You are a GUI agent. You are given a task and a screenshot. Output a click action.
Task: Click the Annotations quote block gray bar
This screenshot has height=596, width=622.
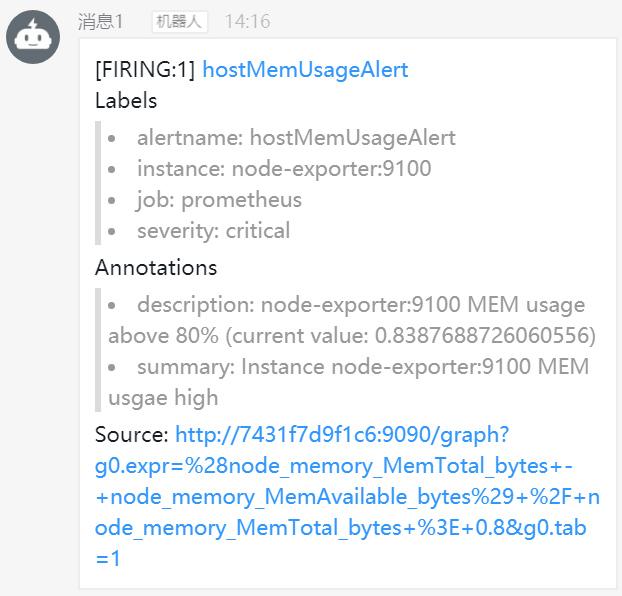click(x=98, y=350)
